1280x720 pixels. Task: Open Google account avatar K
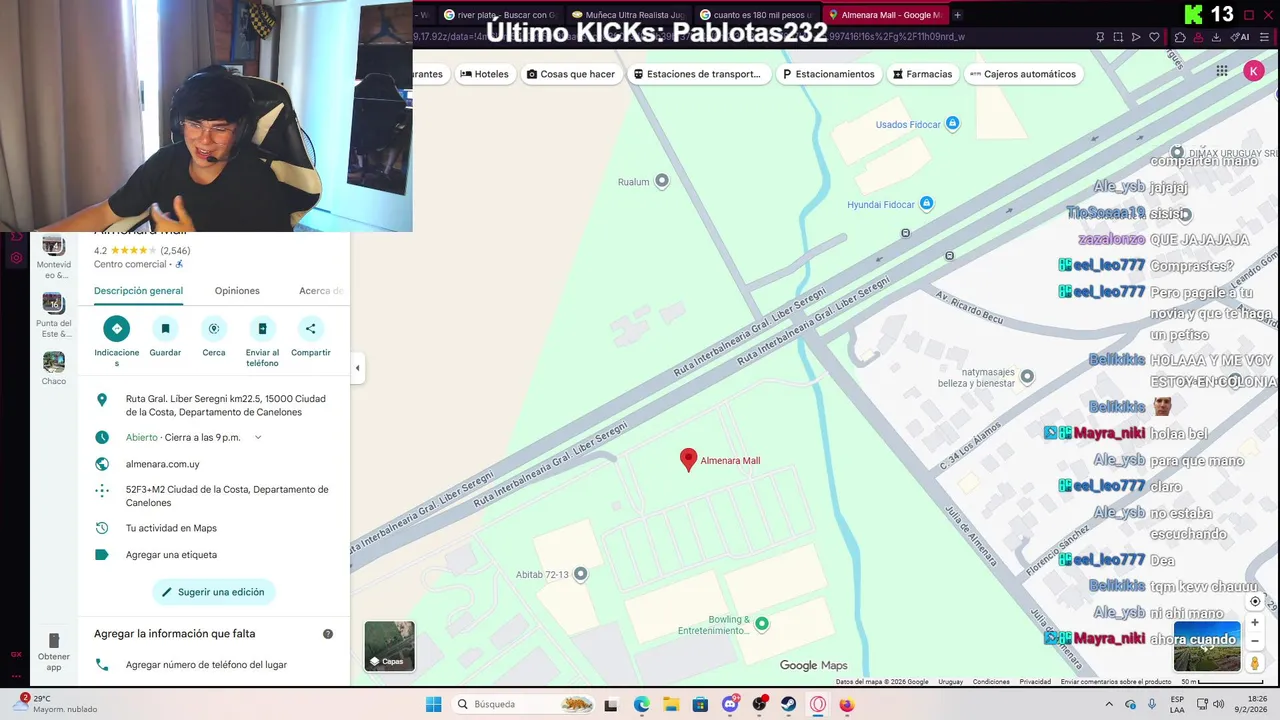pos(1253,70)
